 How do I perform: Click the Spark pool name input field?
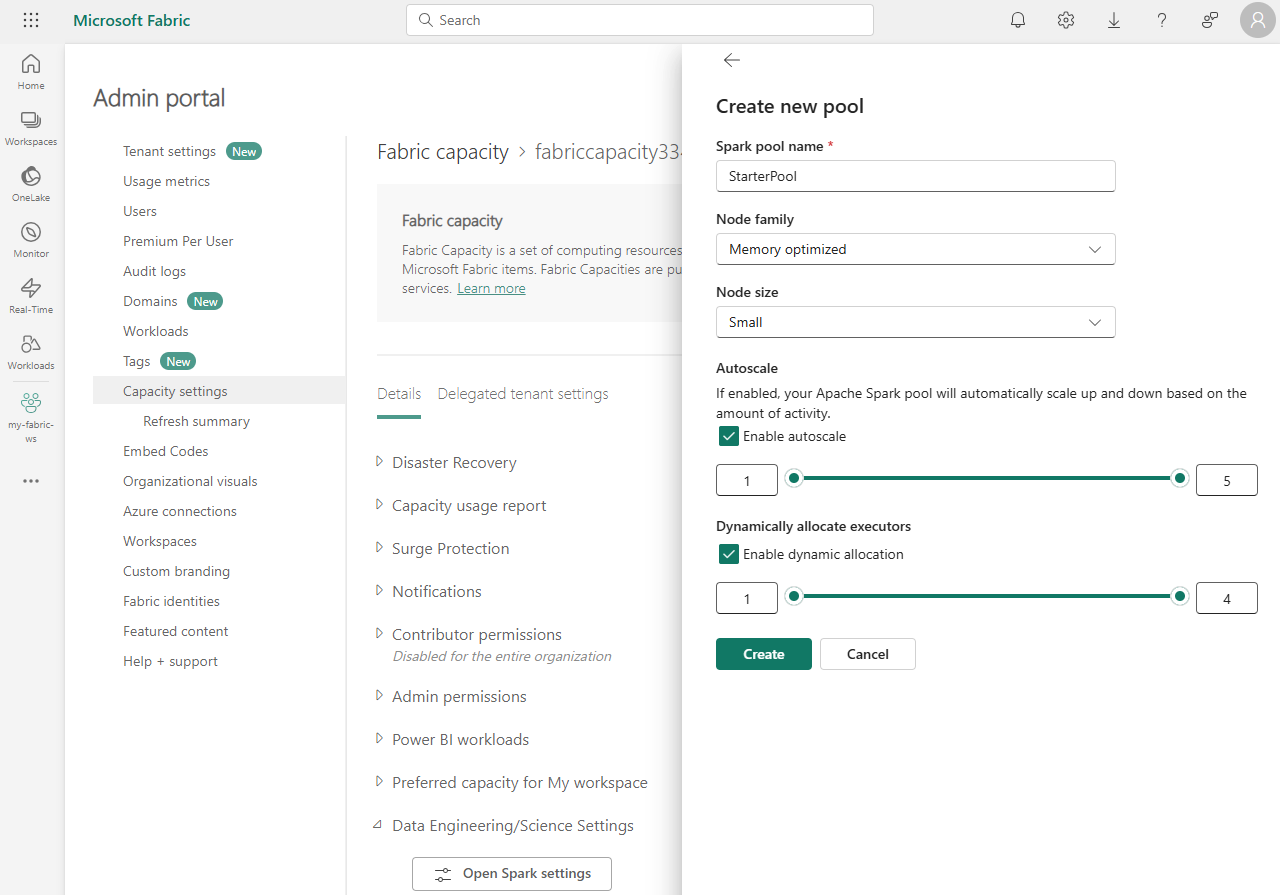pyautogui.click(x=915, y=176)
